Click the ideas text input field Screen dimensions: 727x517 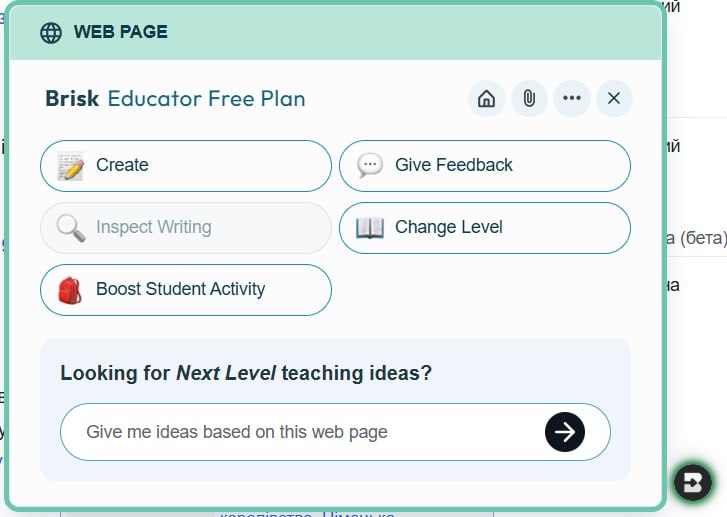point(300,432)
